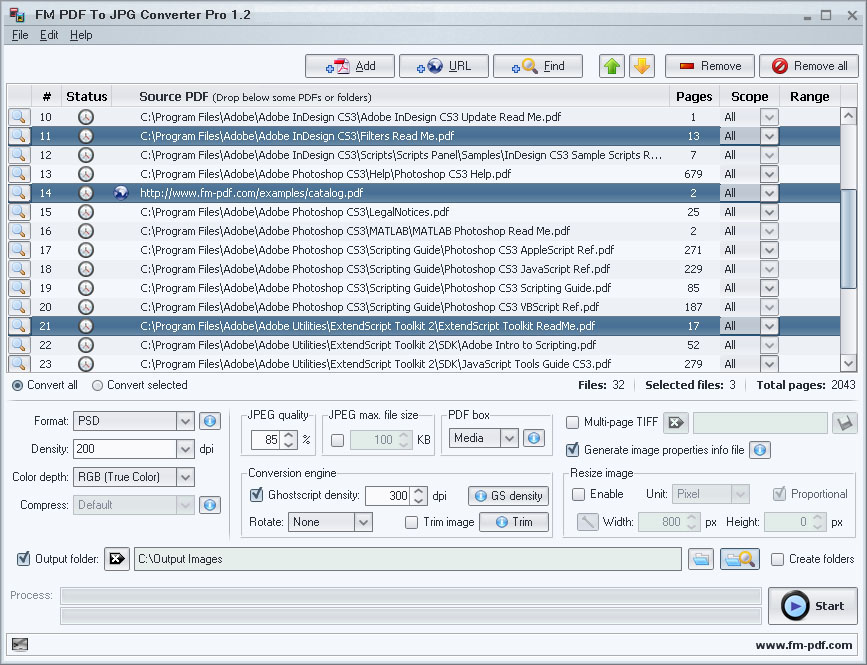Enable the Multi-page TIFF checkbox

[573, 423]
